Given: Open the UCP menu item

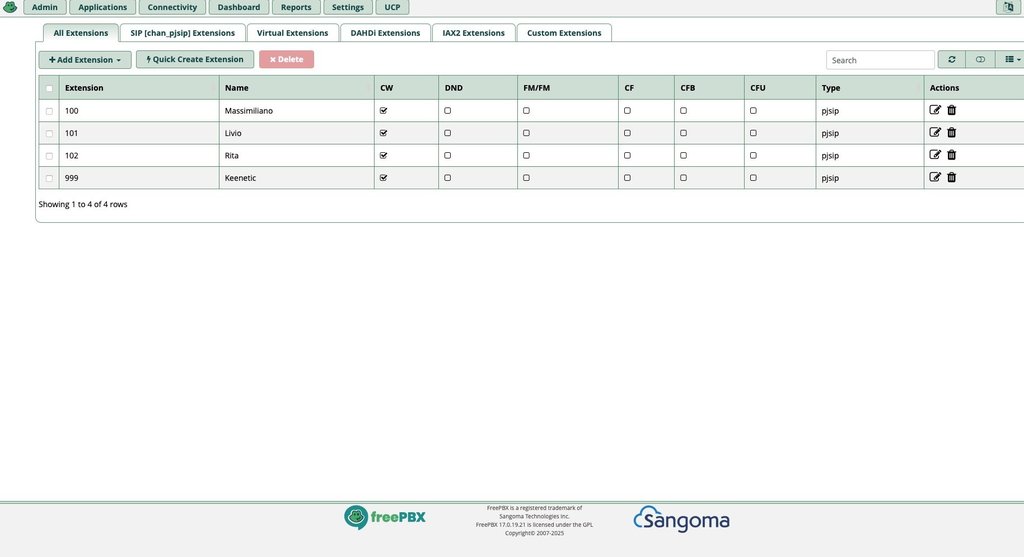Looking at the screenshot, I should click(392, 7).
